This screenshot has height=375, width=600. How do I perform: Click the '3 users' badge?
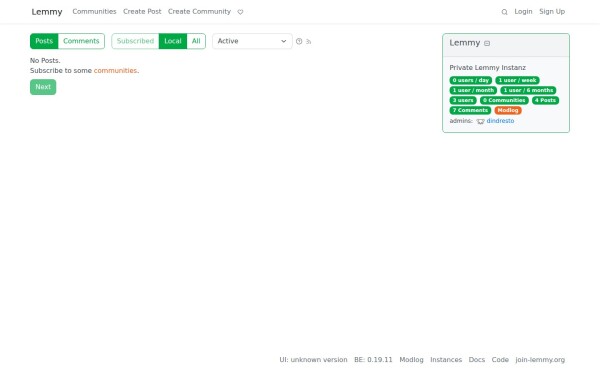(x=463, y=100)
